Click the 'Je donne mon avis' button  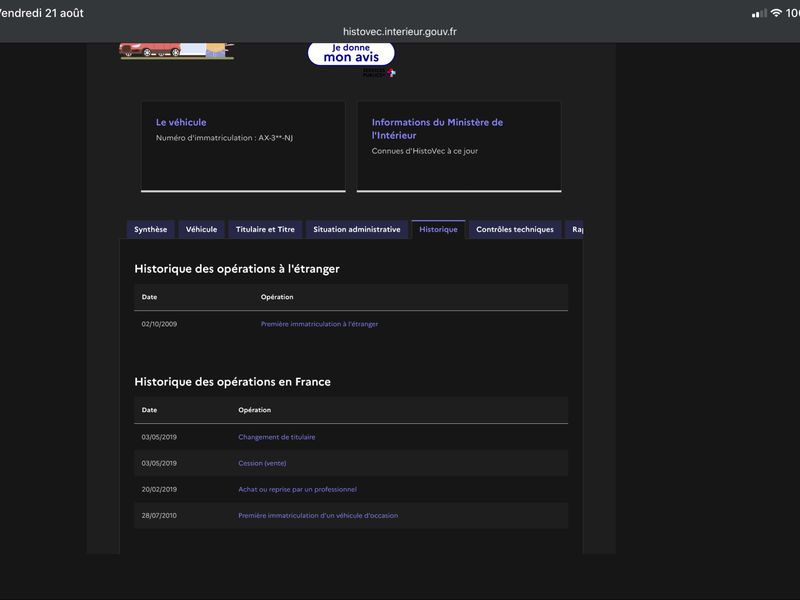click(x=351, y=53)
